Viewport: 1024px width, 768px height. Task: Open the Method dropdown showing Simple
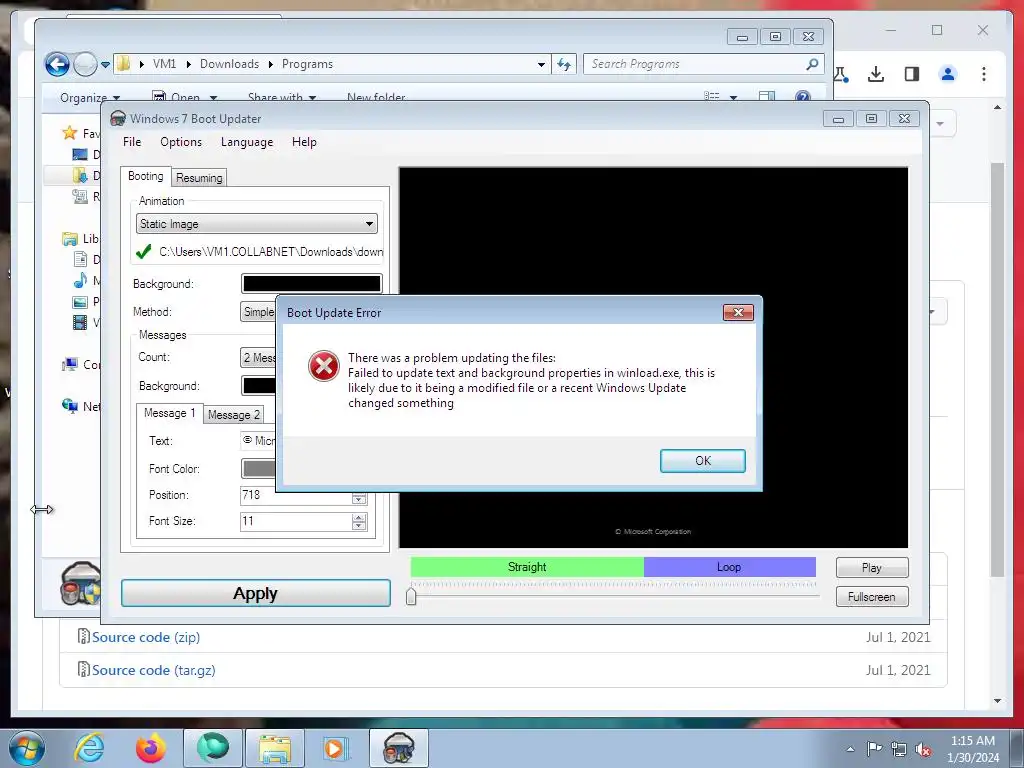pyautogui.click(x=258, y=312)
